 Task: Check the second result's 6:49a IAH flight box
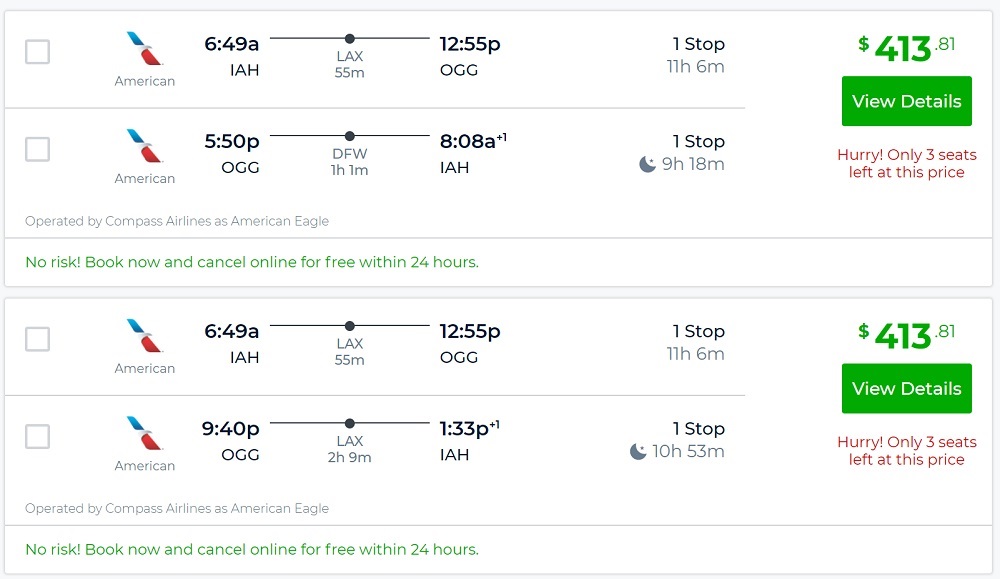coord(37,339)
